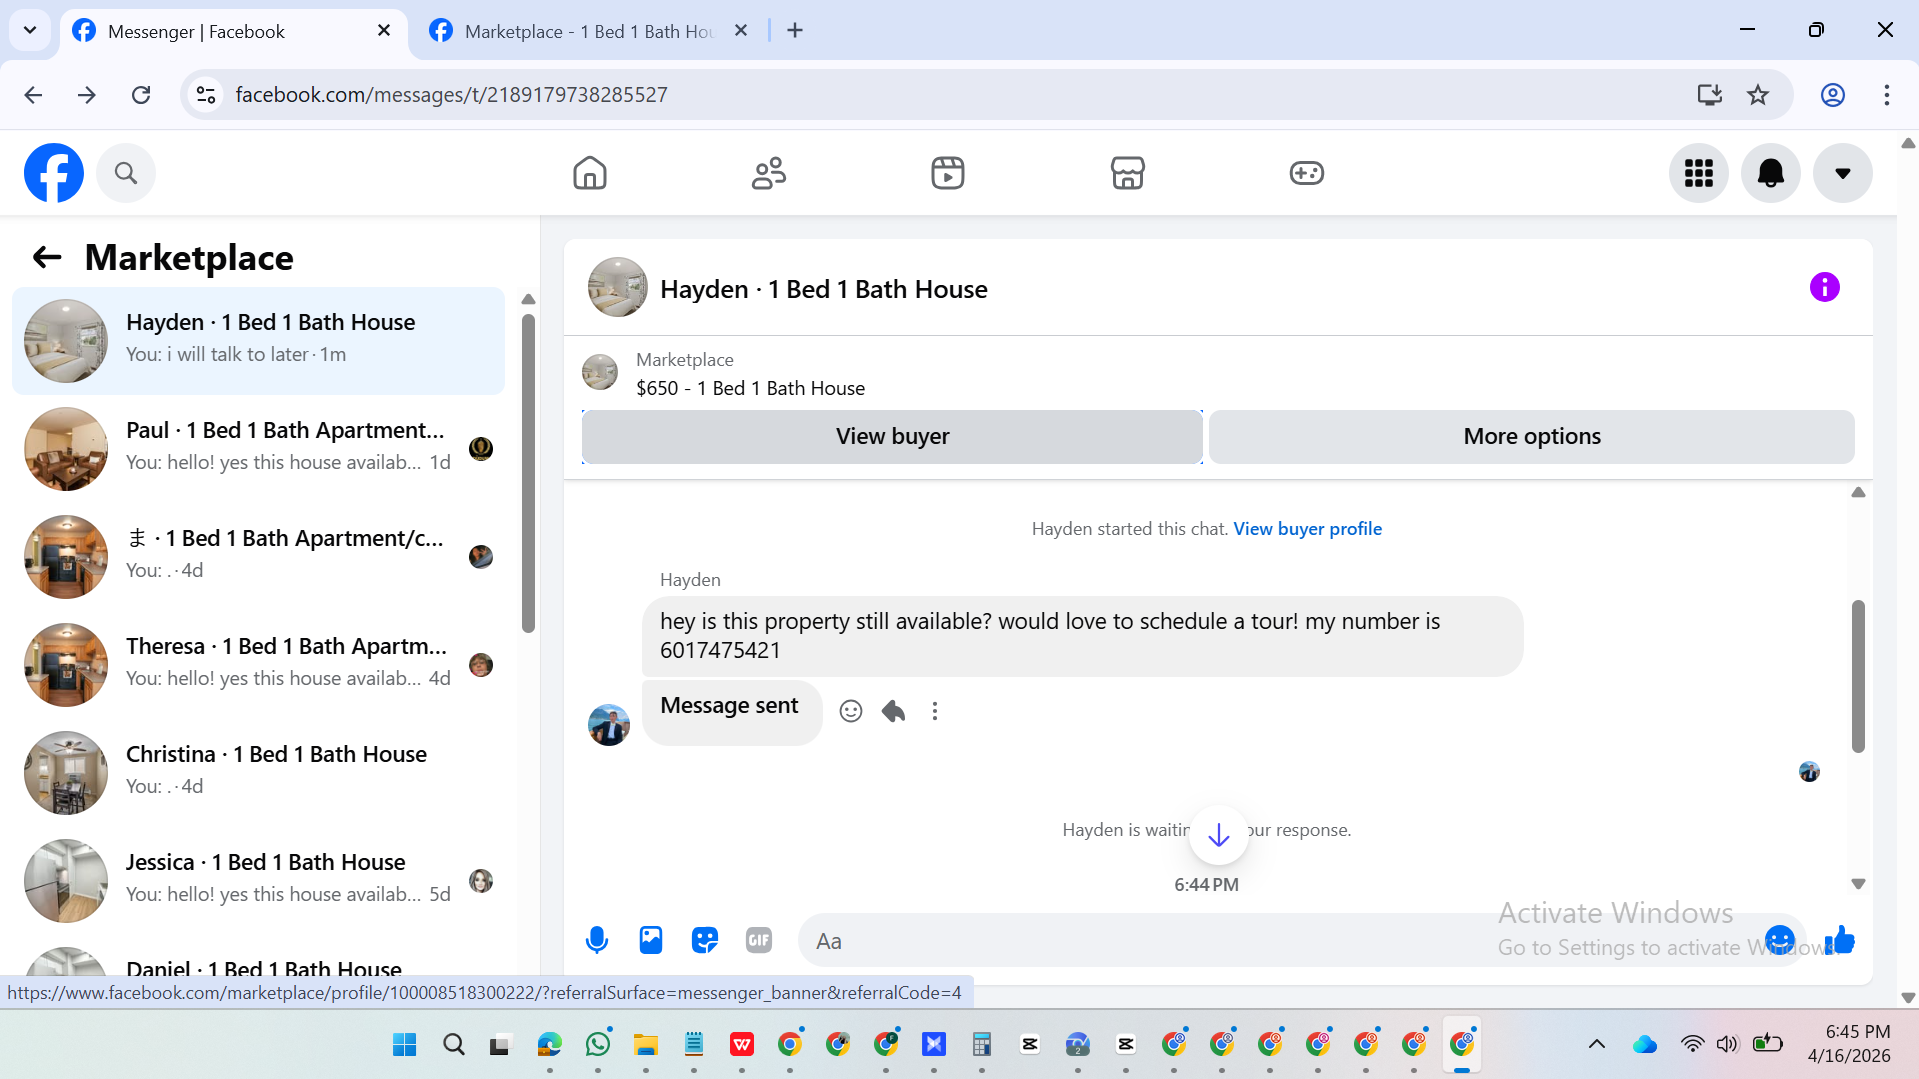Expand the tab search dropdown

tap(30, 31)
